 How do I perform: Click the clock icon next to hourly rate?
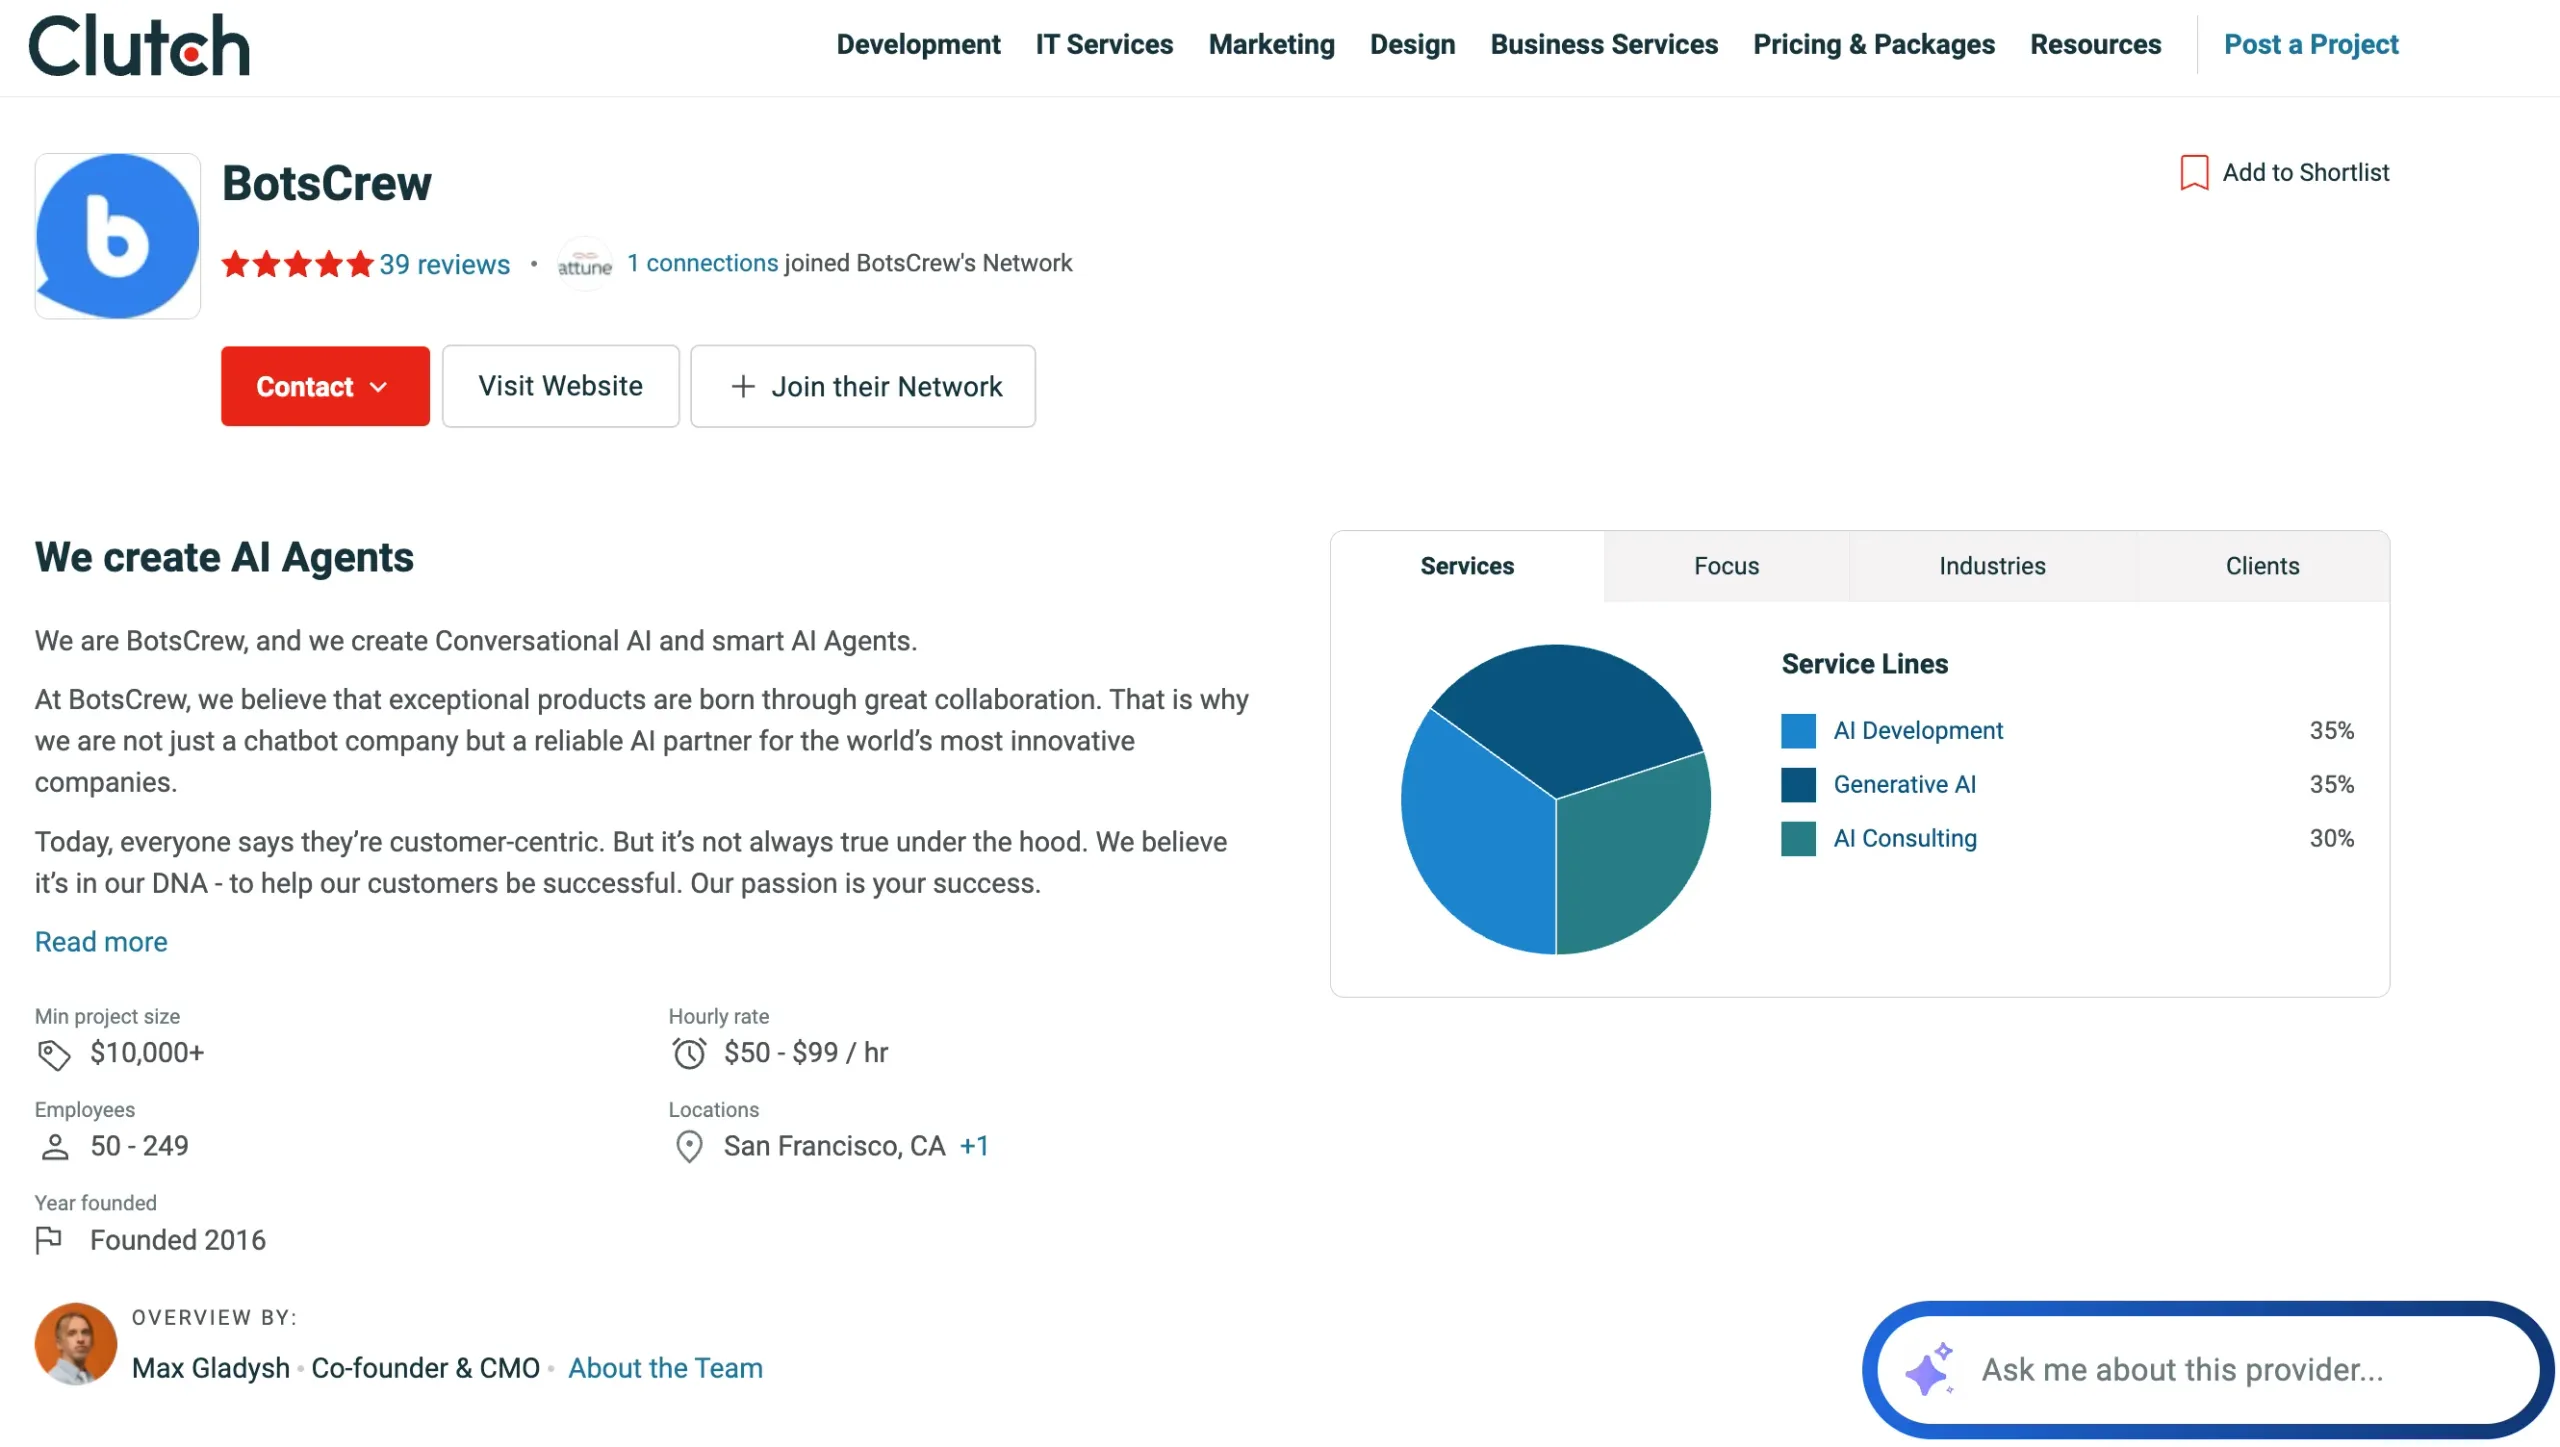coord(687,1052)
